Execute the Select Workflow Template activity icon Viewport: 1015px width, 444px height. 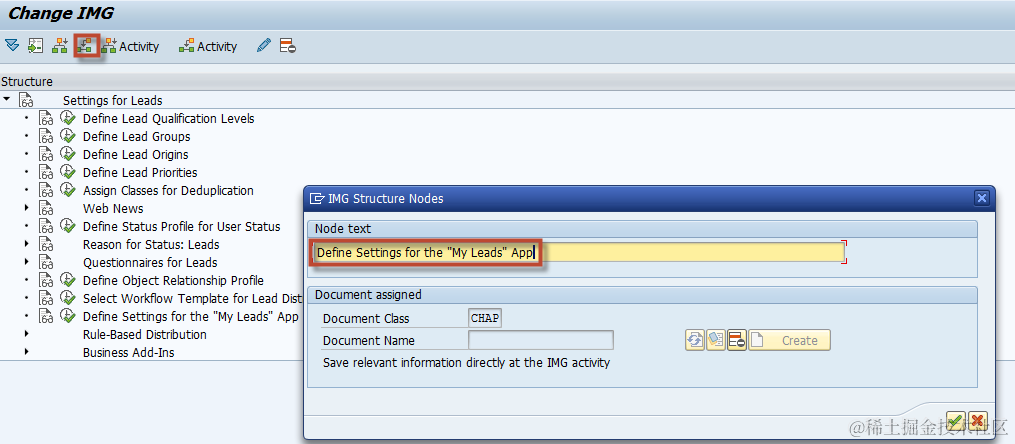[x=67, y=298]
